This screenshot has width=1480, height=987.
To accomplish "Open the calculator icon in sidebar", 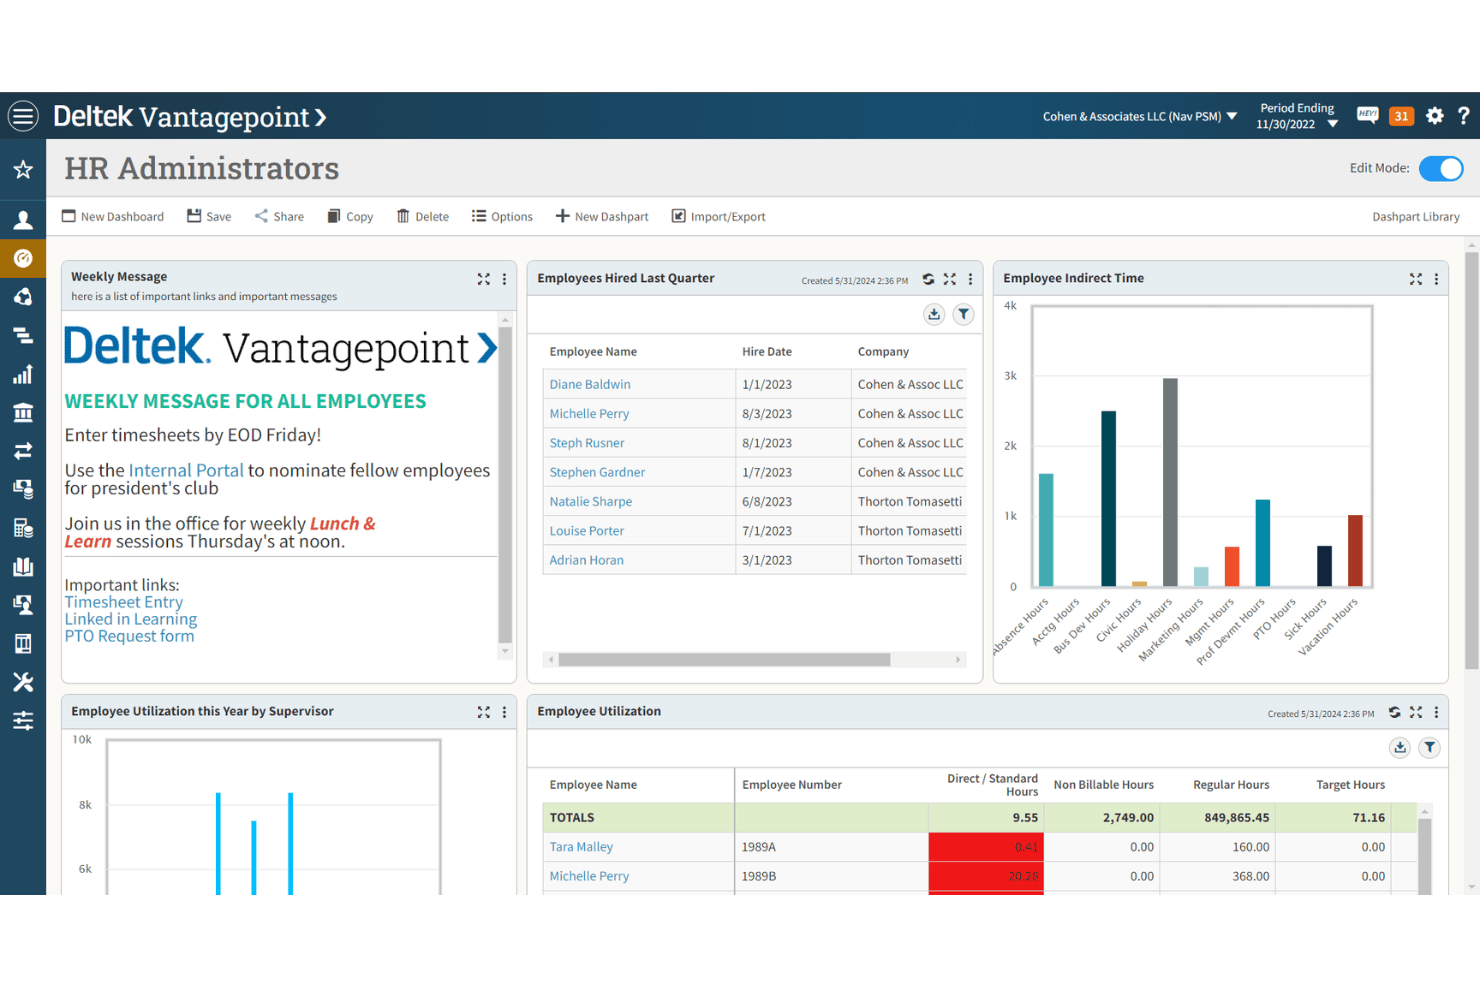I will (23, 528).
